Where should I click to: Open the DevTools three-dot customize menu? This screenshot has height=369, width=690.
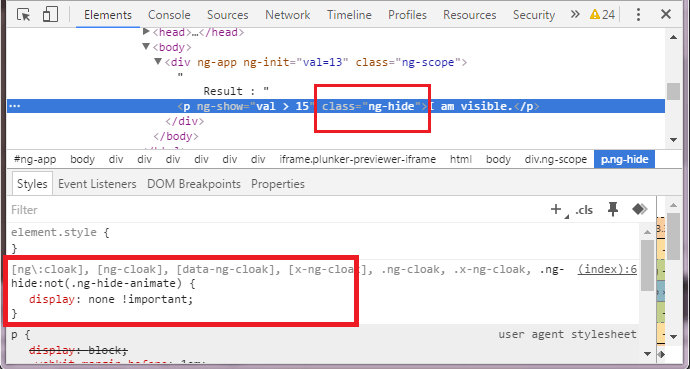[x=638, y=15]
